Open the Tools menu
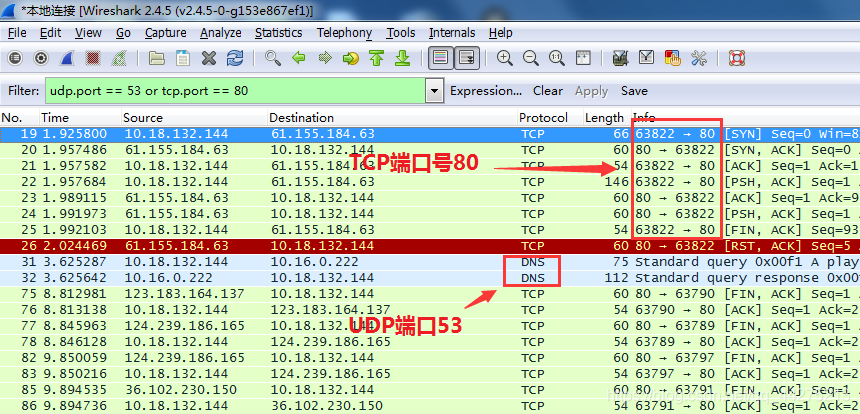Screen dimensions: 860x414 click(x=400, y=33)
